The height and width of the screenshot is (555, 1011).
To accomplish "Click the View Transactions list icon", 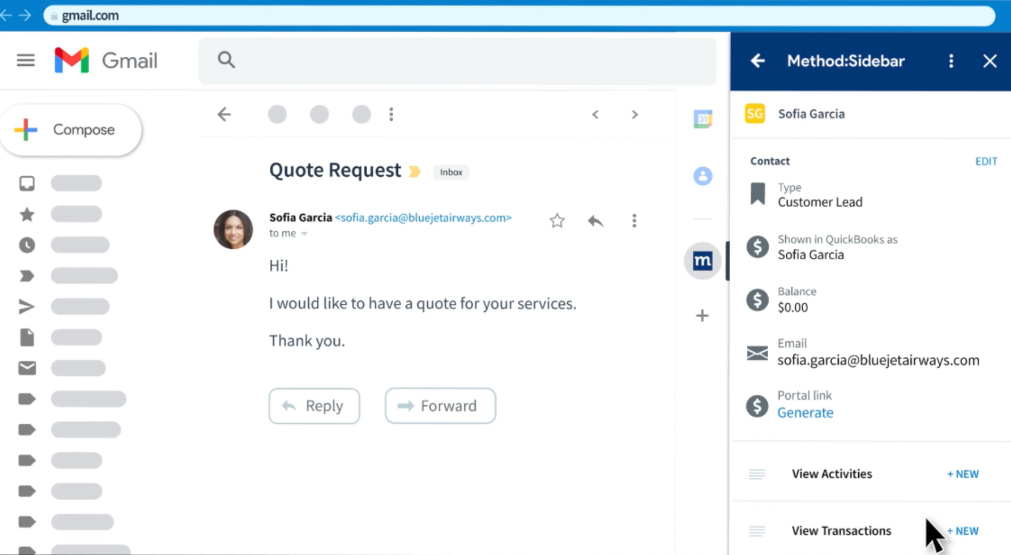I will pos(757,531).
